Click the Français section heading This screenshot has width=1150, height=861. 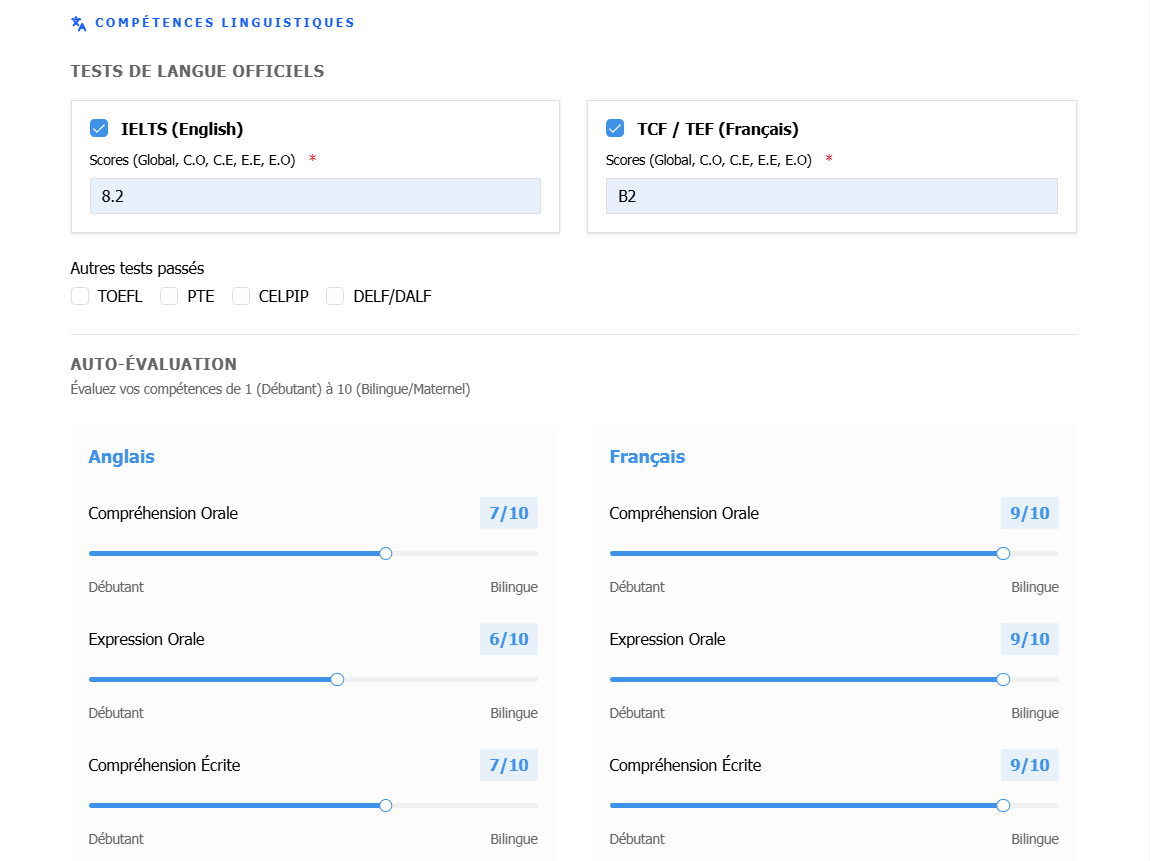647,457
